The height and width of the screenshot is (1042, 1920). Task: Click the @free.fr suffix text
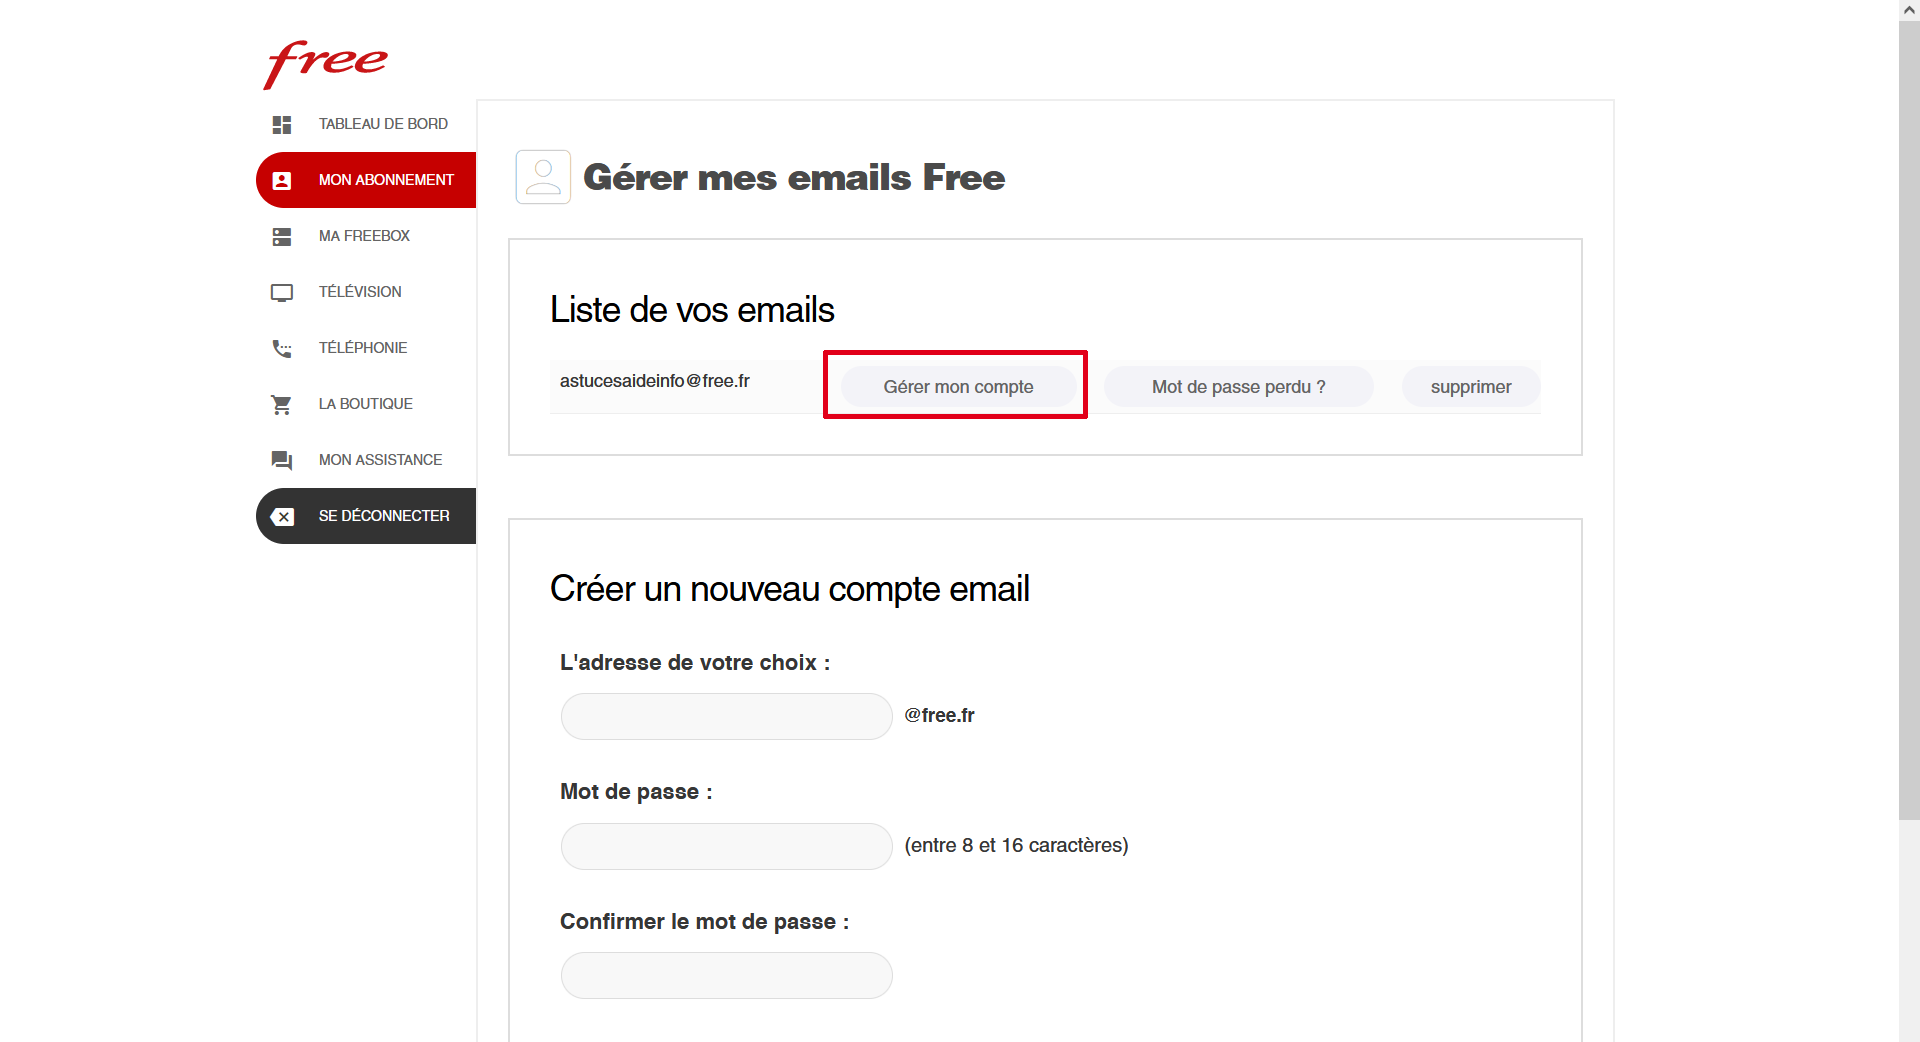pos(939,715)
